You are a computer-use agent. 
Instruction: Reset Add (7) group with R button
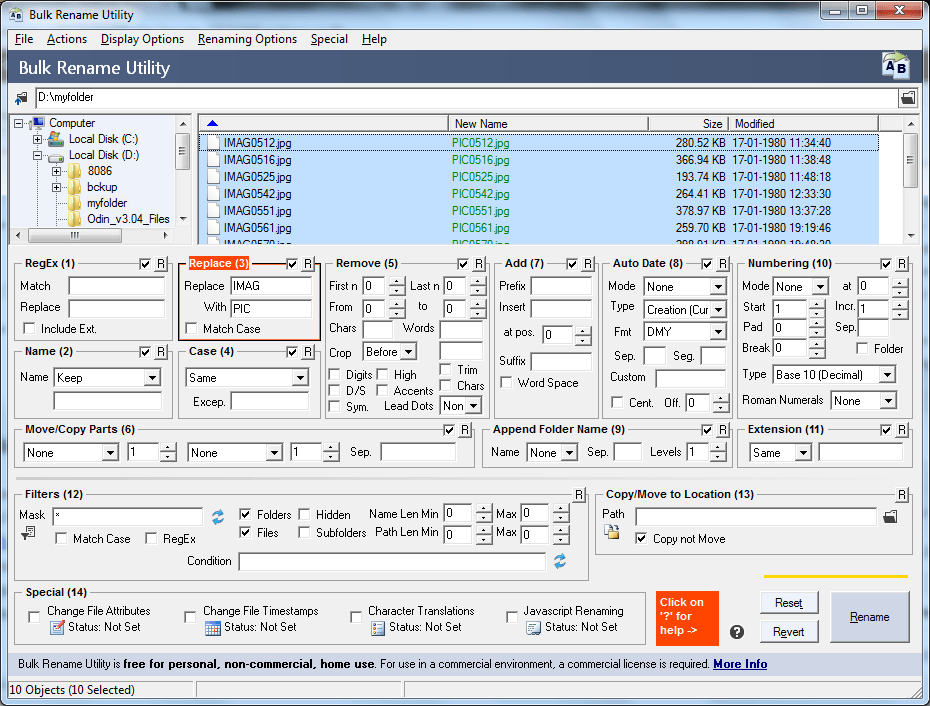(588, 264)
